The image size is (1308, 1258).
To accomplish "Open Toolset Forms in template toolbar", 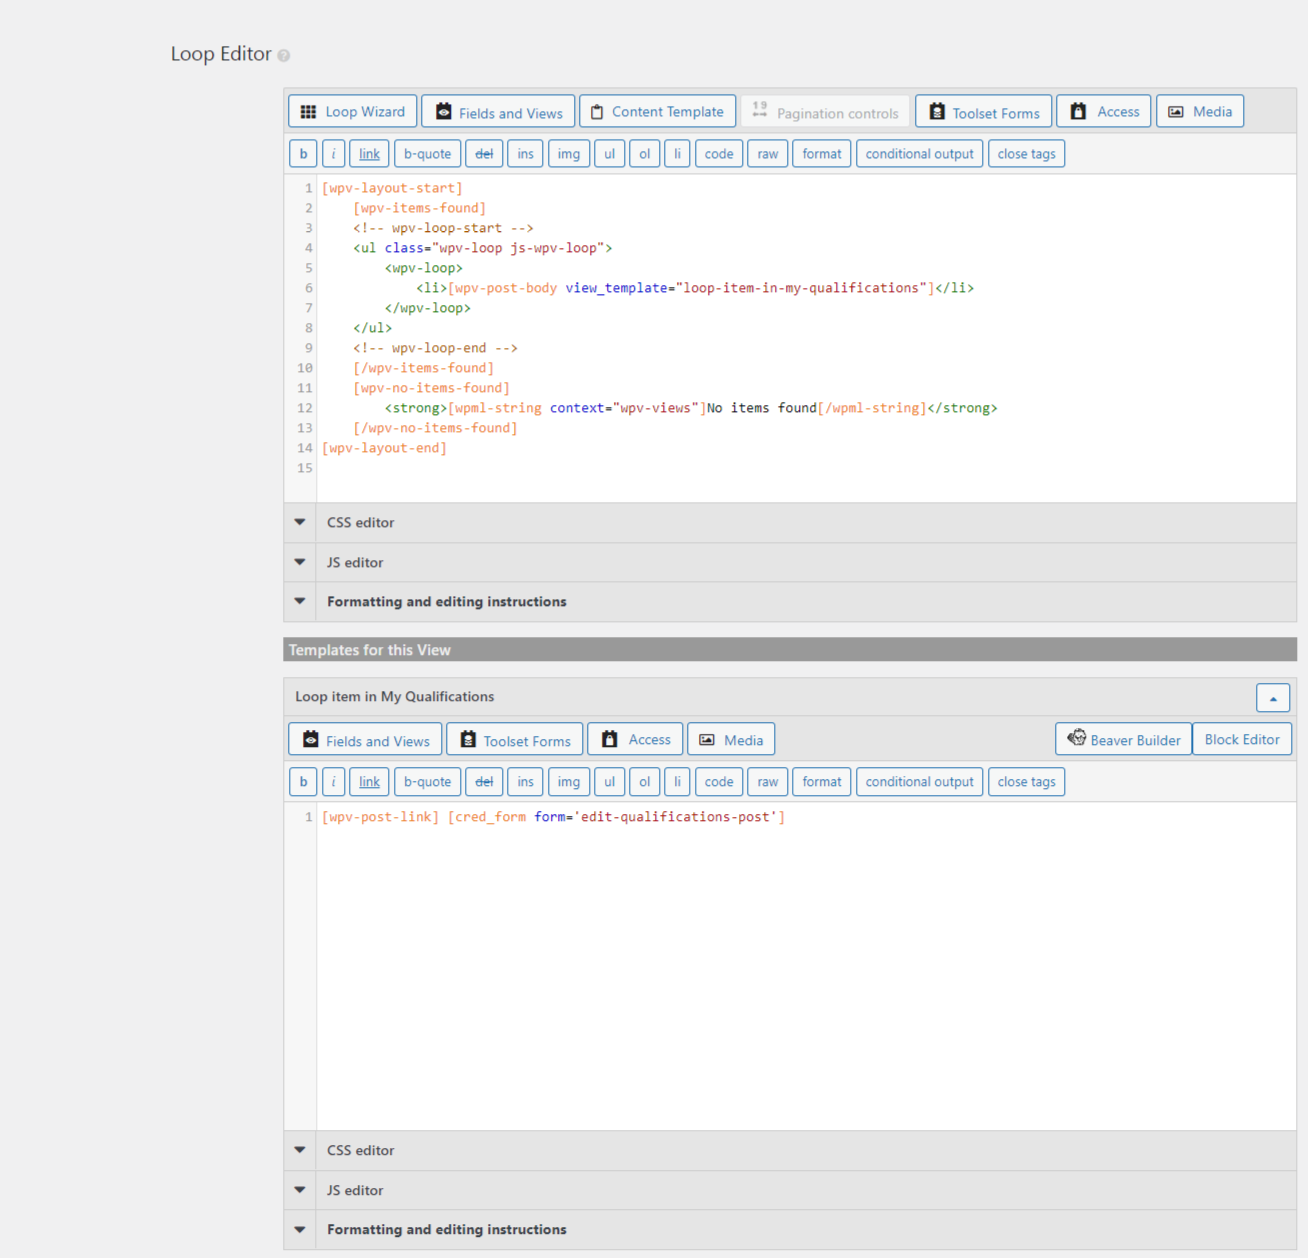I will click(515, 740).
